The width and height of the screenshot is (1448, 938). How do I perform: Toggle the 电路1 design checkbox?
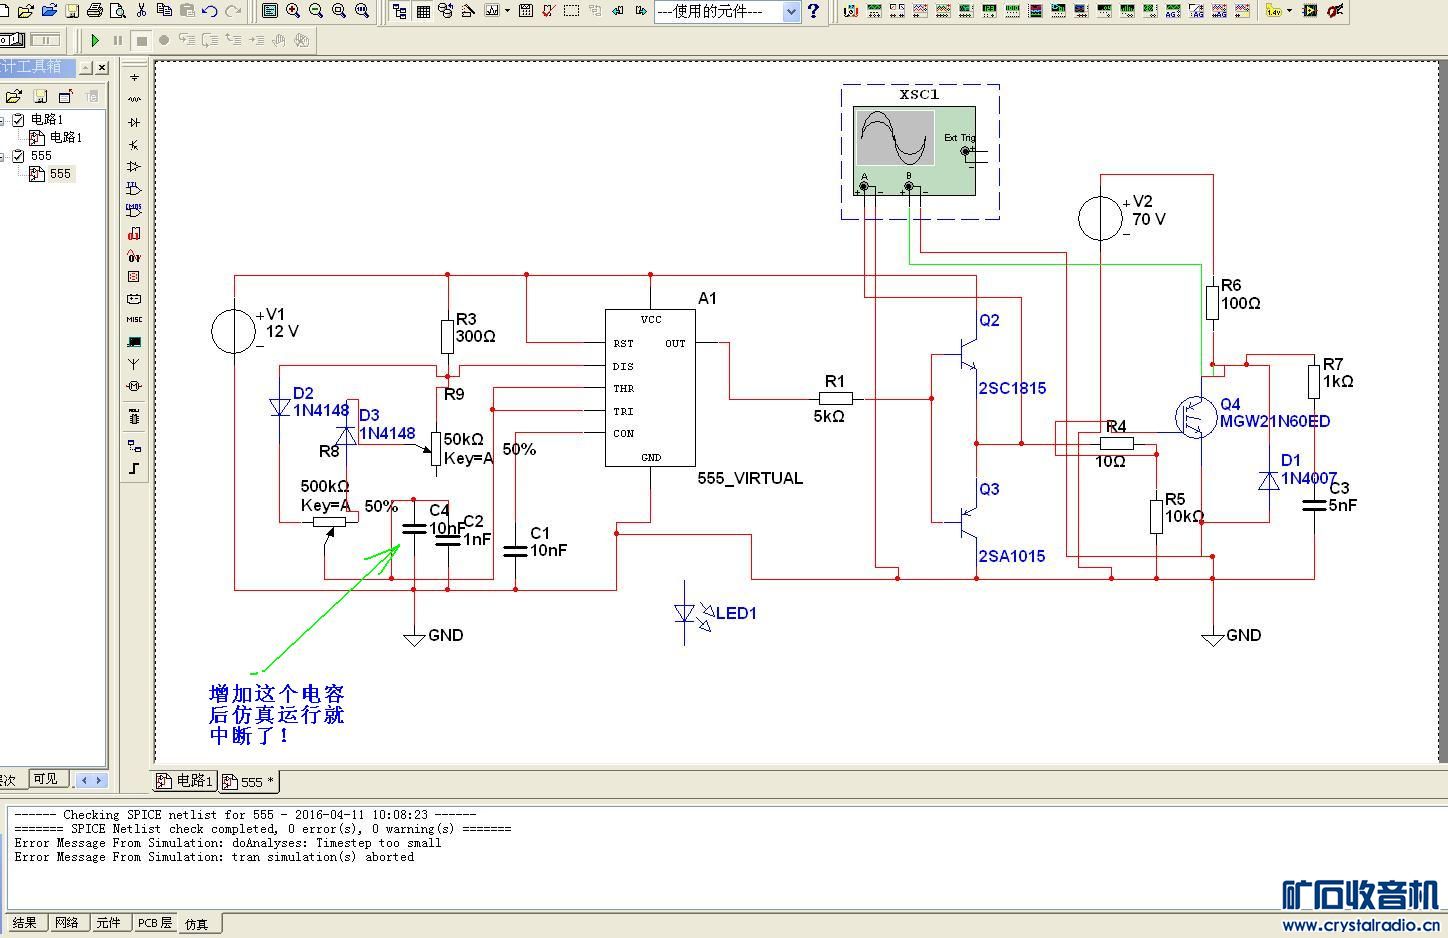(18, 119)
